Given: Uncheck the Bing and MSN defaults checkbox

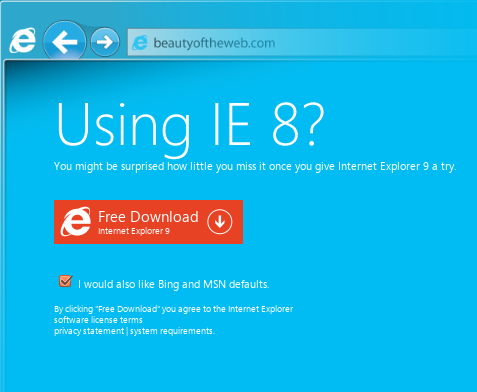Looking at the screenshot, I should (x=65, y=281).
